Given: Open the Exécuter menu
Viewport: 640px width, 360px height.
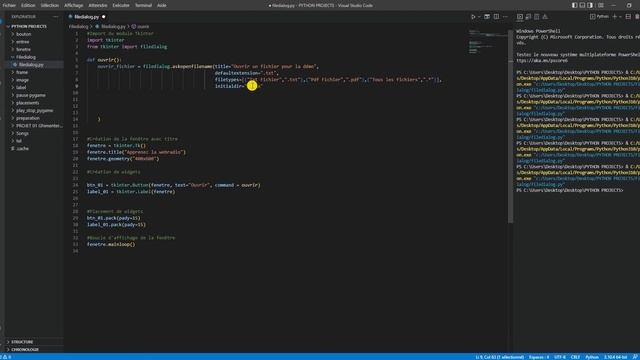Looking at the screenshot, I should pos(121,5).
